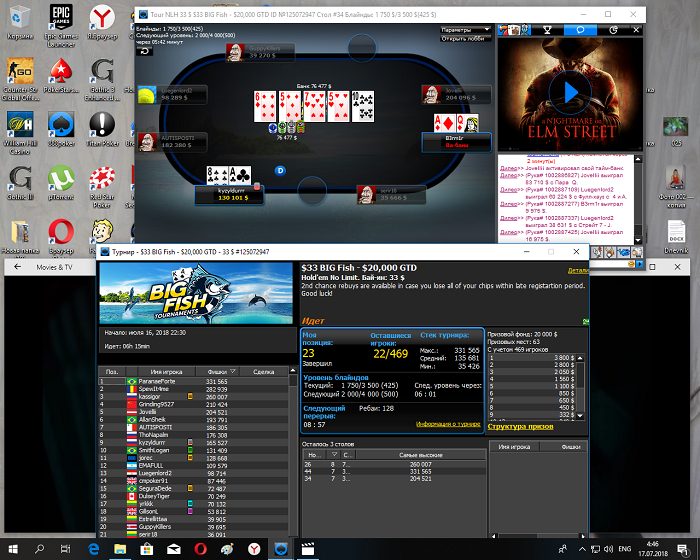Click serir18 player avatar at table
The height and width of the screenshot is (560, 700).
click(x=366, y=195)
